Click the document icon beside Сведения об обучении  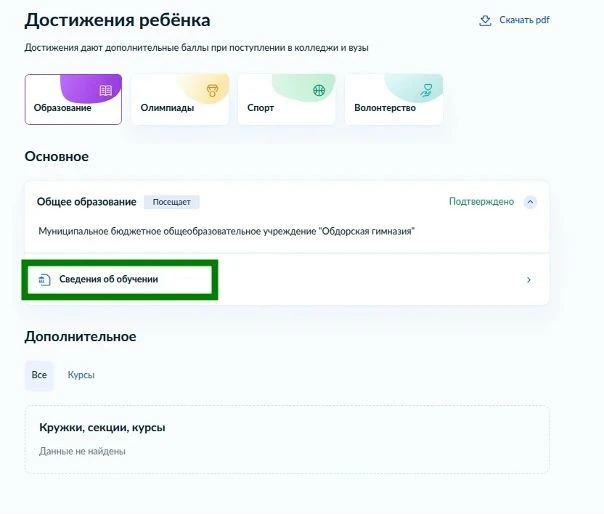point(44,280)
